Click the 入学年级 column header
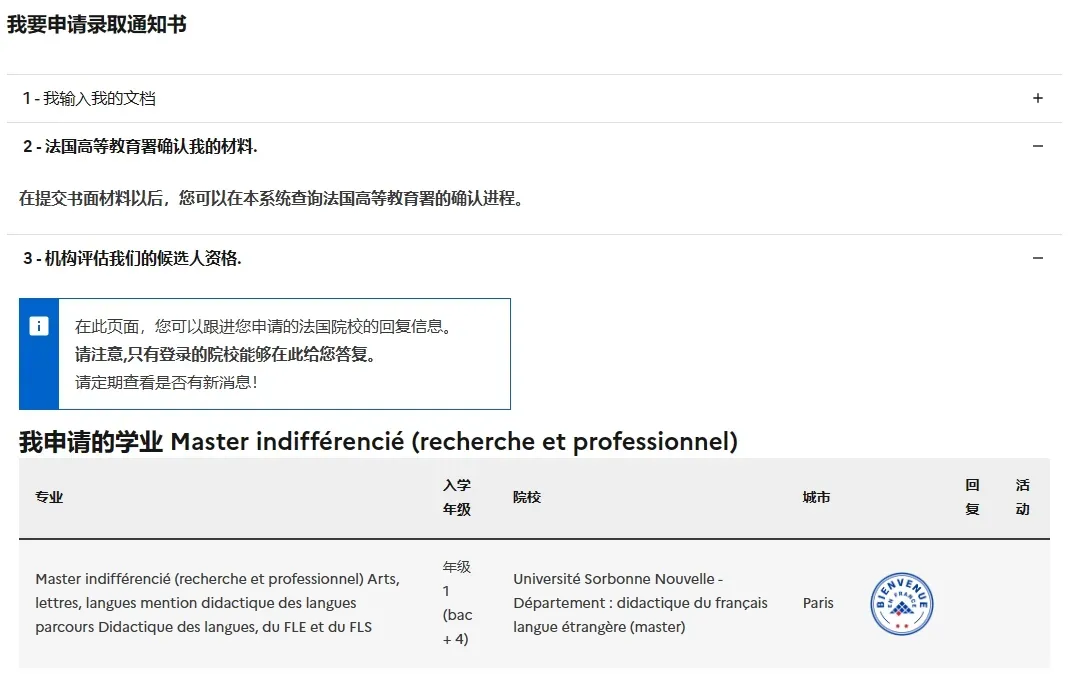Image resolution: width=1070 pixels, height=677 pixels. (x=458, y=497)
